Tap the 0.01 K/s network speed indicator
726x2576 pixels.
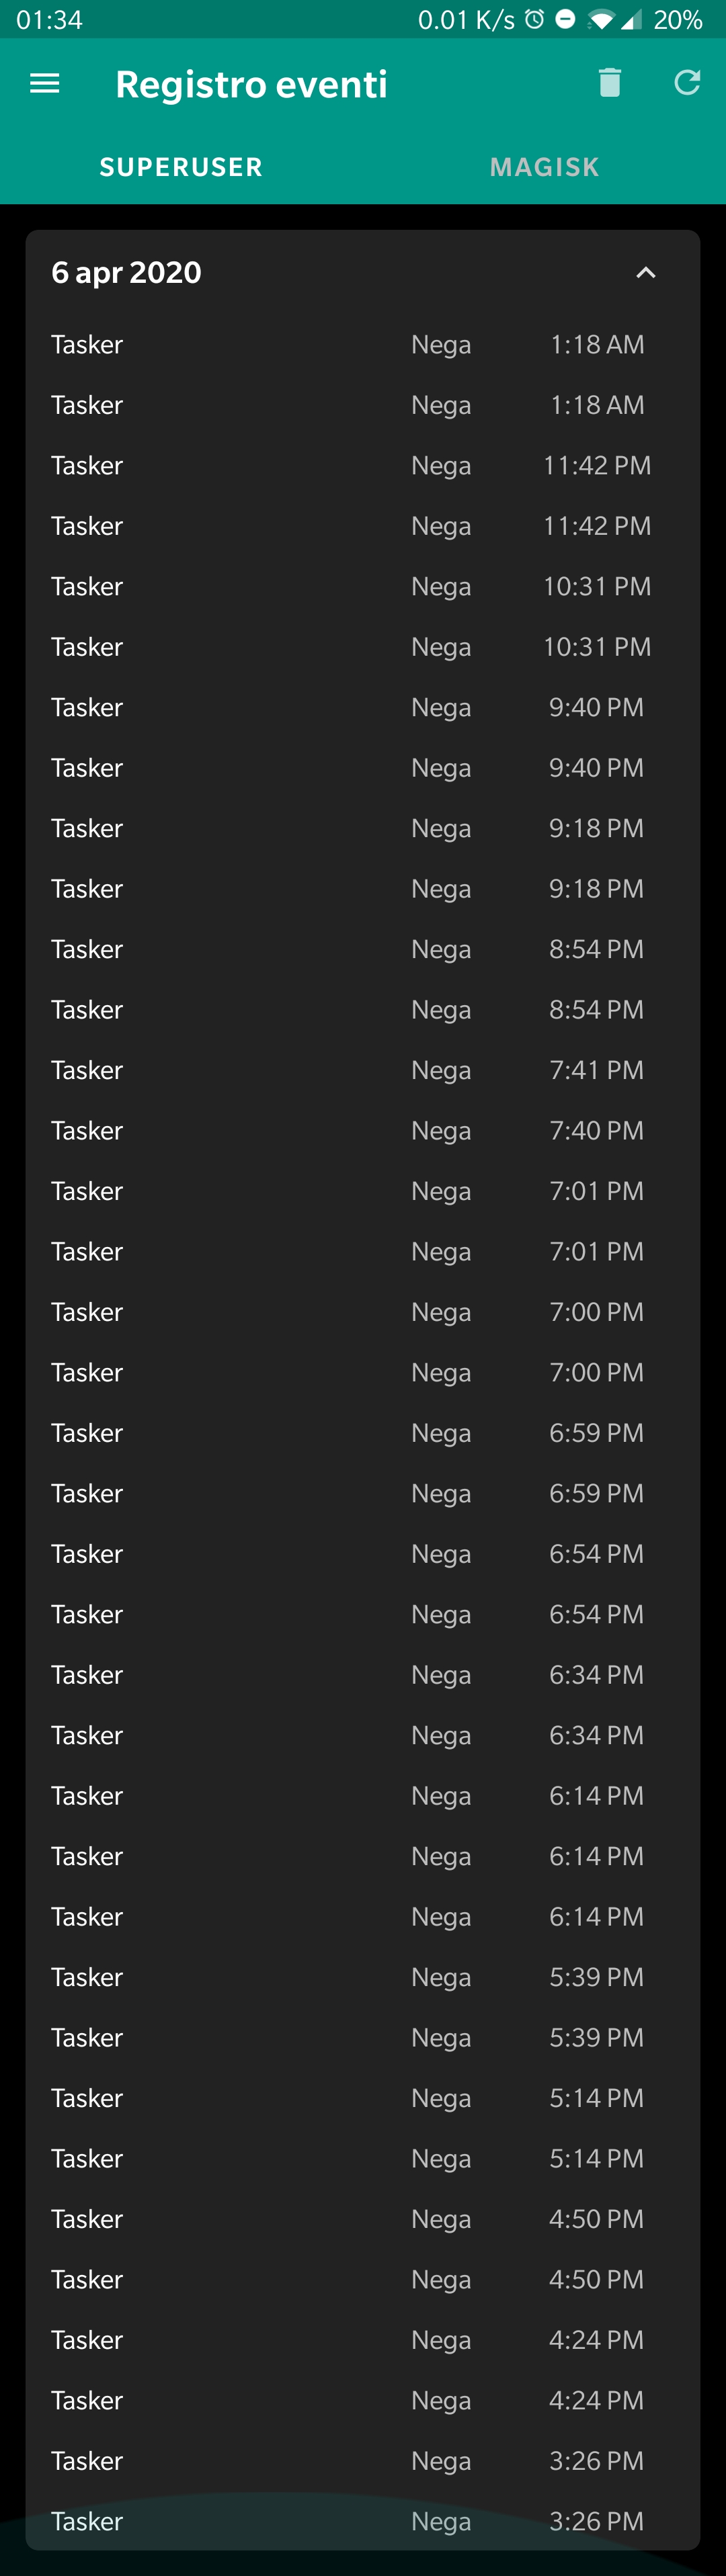pyautogui.click(x=466, y=20)
